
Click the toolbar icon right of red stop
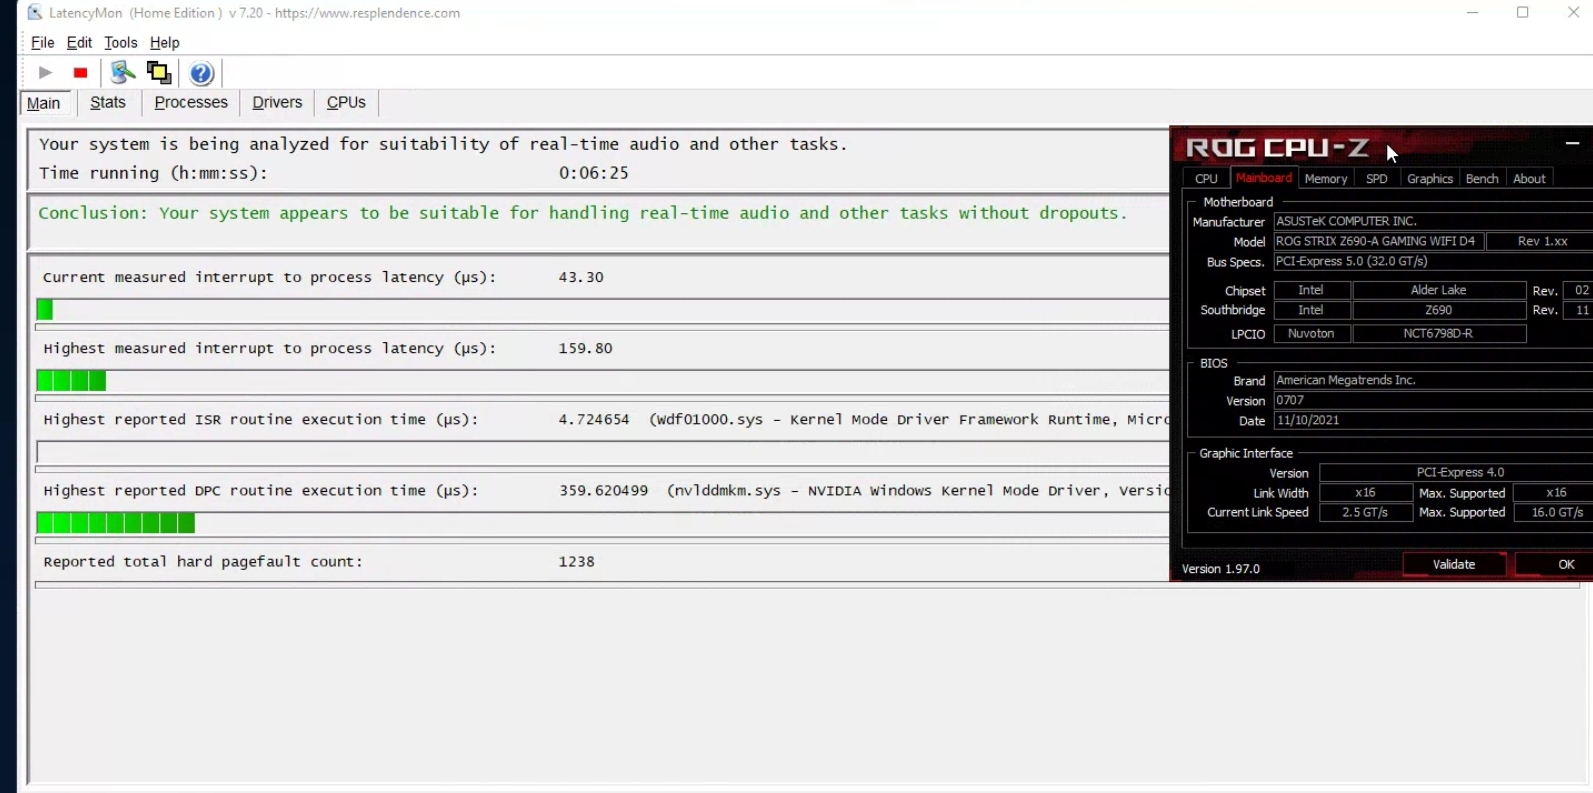(123, 72)
